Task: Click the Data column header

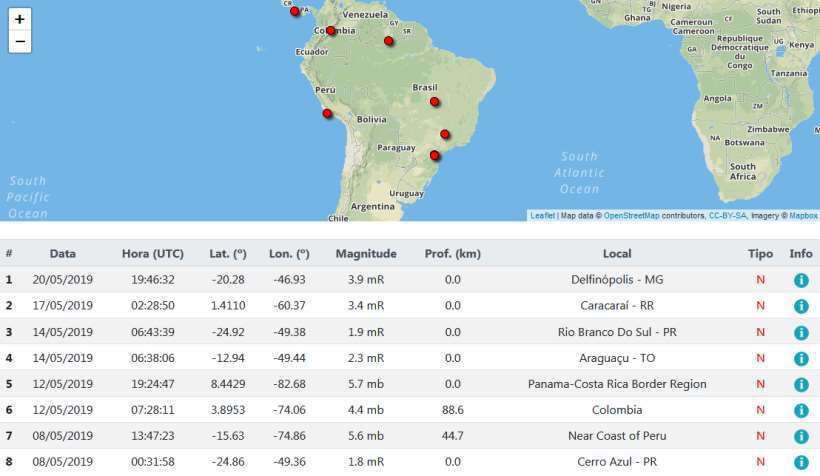Action: (x=63, y=254)
